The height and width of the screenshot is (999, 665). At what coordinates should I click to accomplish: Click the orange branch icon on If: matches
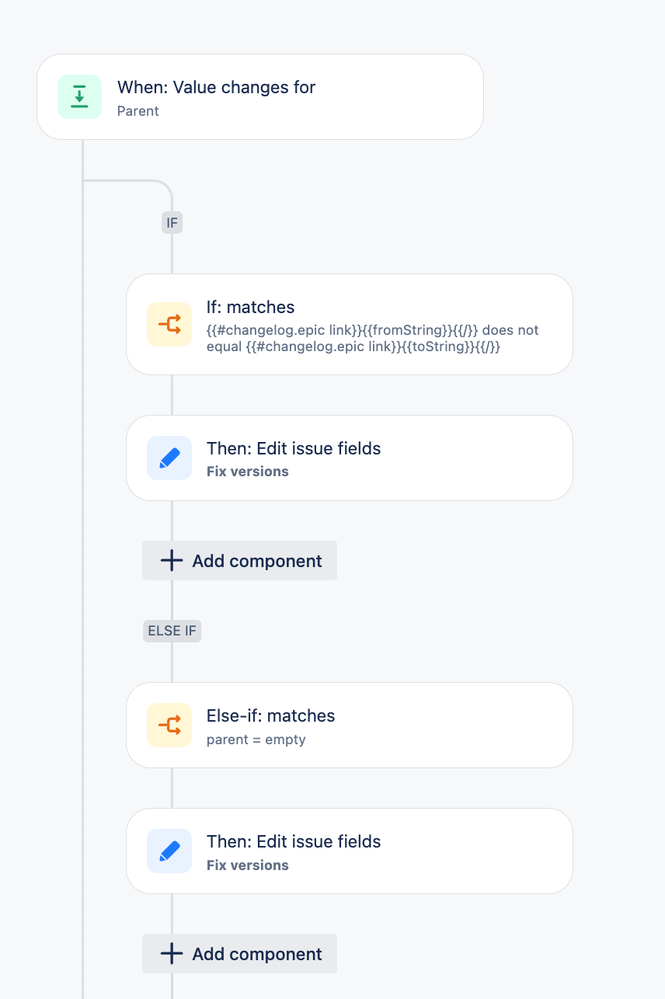pyautogui.click(x=169, y=324)
